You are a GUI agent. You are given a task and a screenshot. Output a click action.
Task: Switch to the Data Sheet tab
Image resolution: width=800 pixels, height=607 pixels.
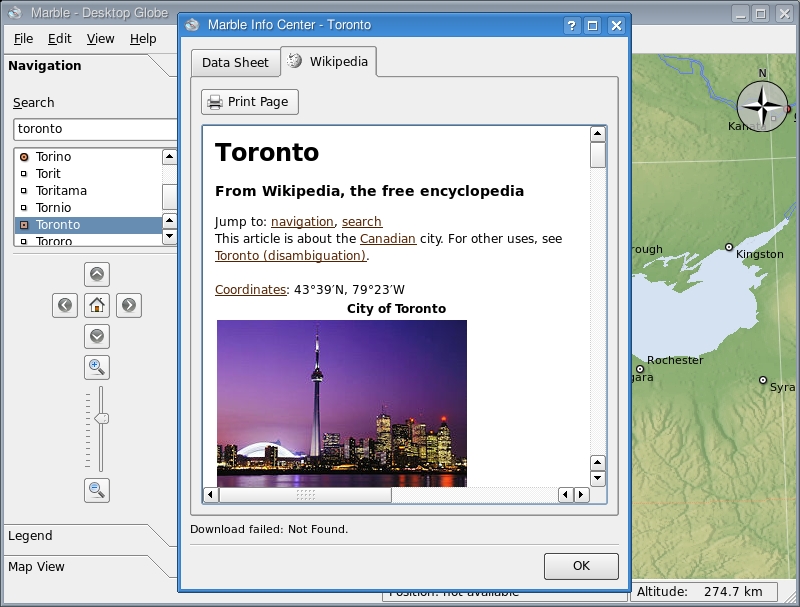coord(235,62)
